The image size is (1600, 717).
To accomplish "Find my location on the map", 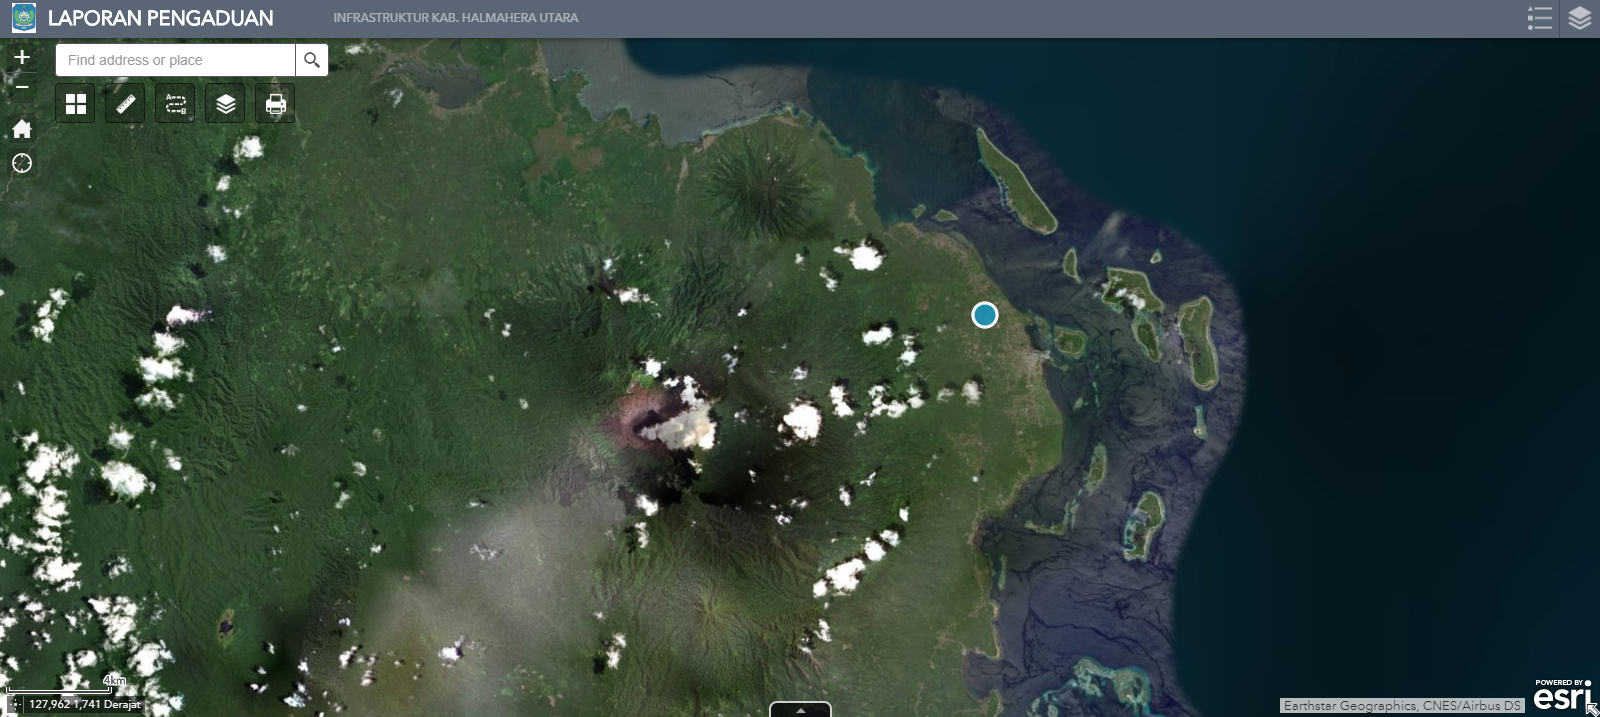I will (x=22, y=163).
